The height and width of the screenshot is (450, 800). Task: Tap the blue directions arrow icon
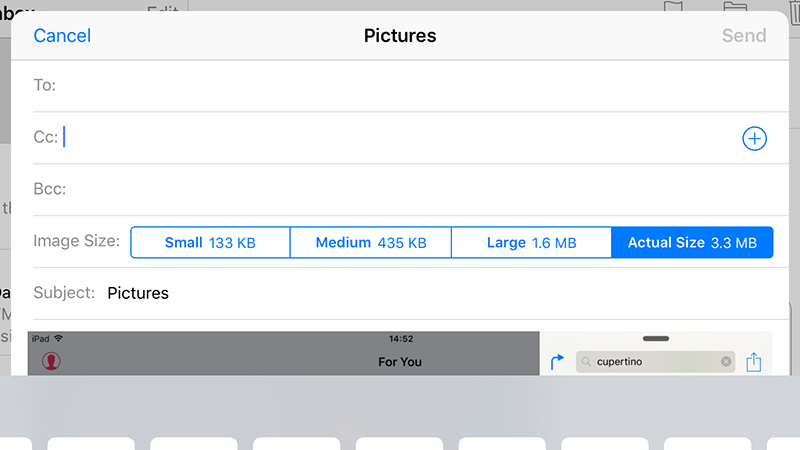(557, 361)
